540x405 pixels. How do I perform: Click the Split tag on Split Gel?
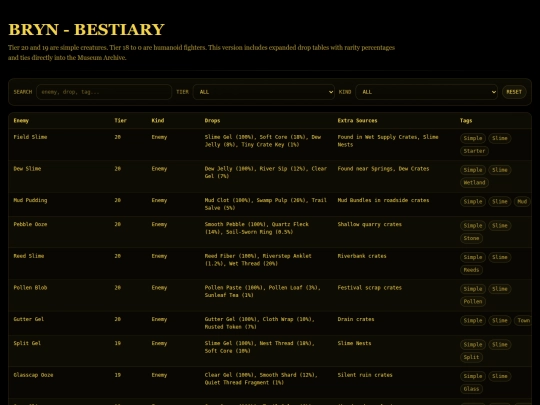(x=471, y=357)
